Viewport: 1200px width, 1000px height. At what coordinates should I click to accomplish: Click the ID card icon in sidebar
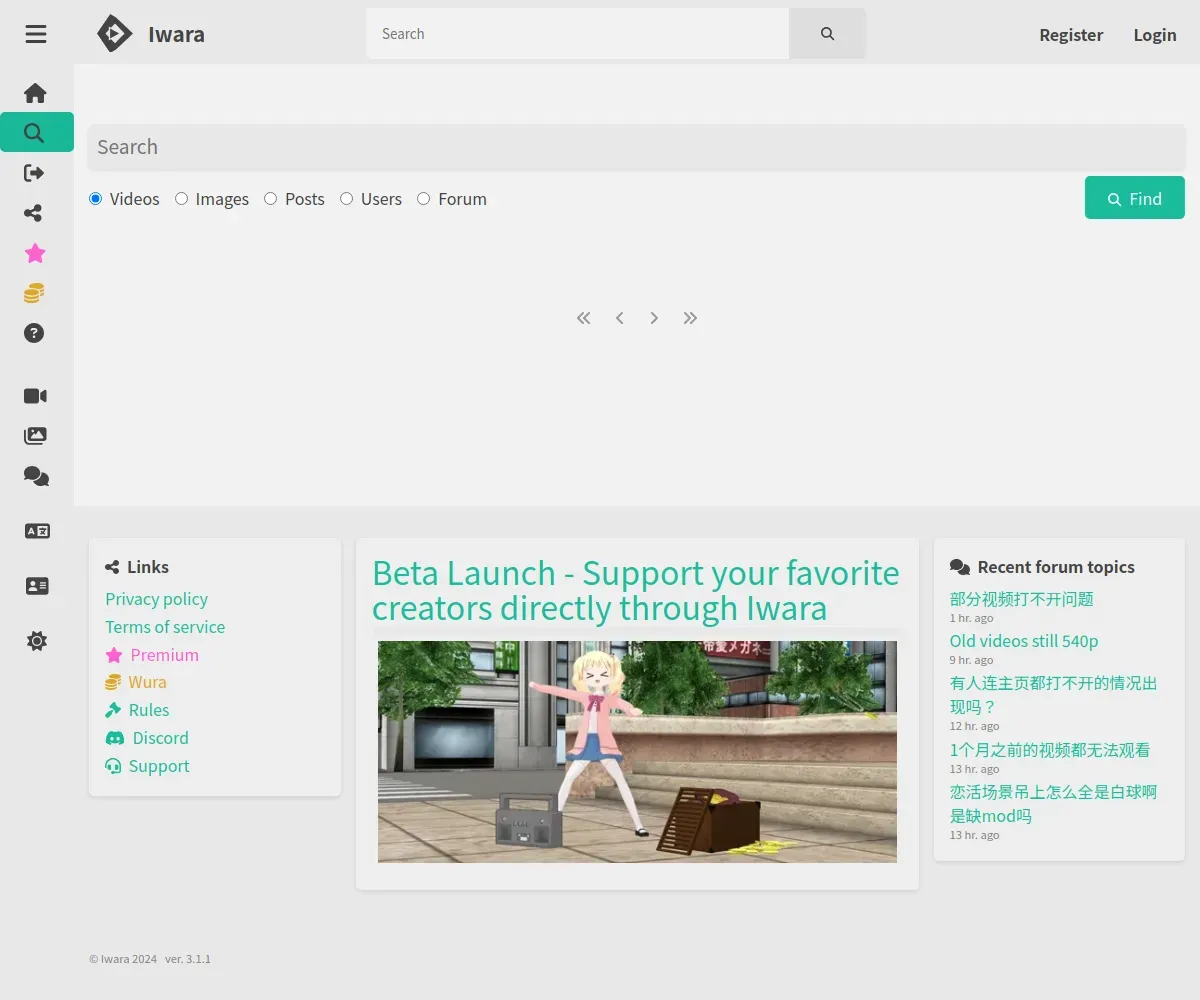[x=37, y=586]
